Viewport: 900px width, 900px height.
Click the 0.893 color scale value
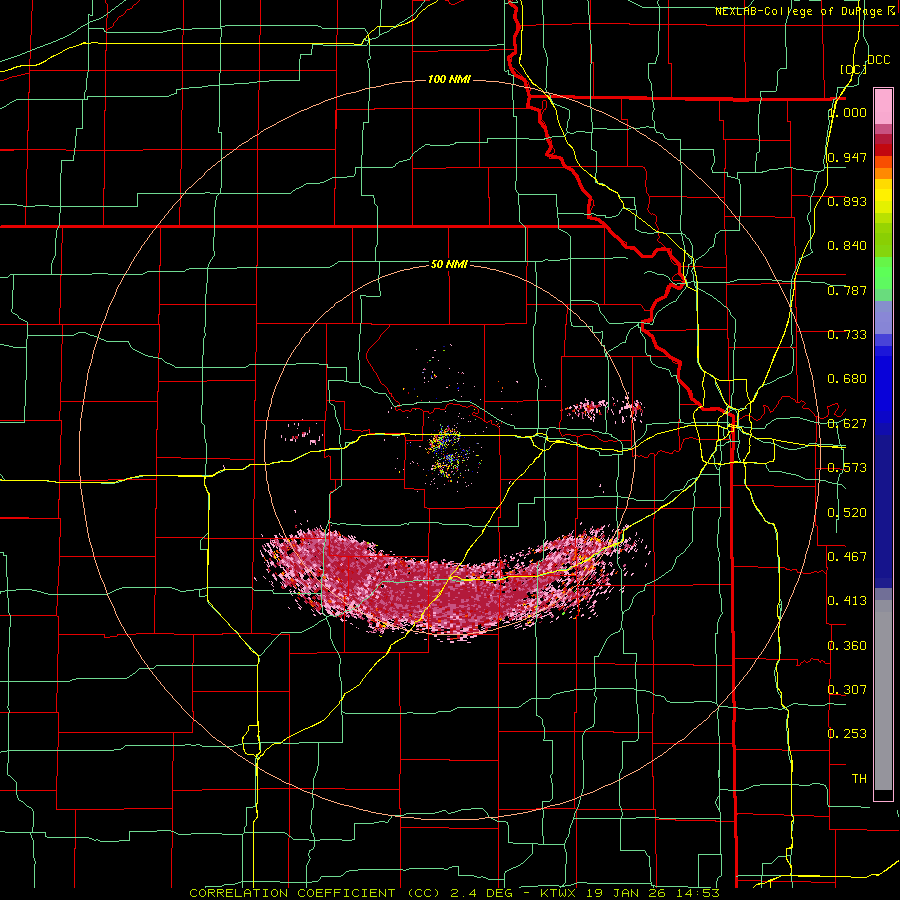pyautogui.click(x=847, y=201)
